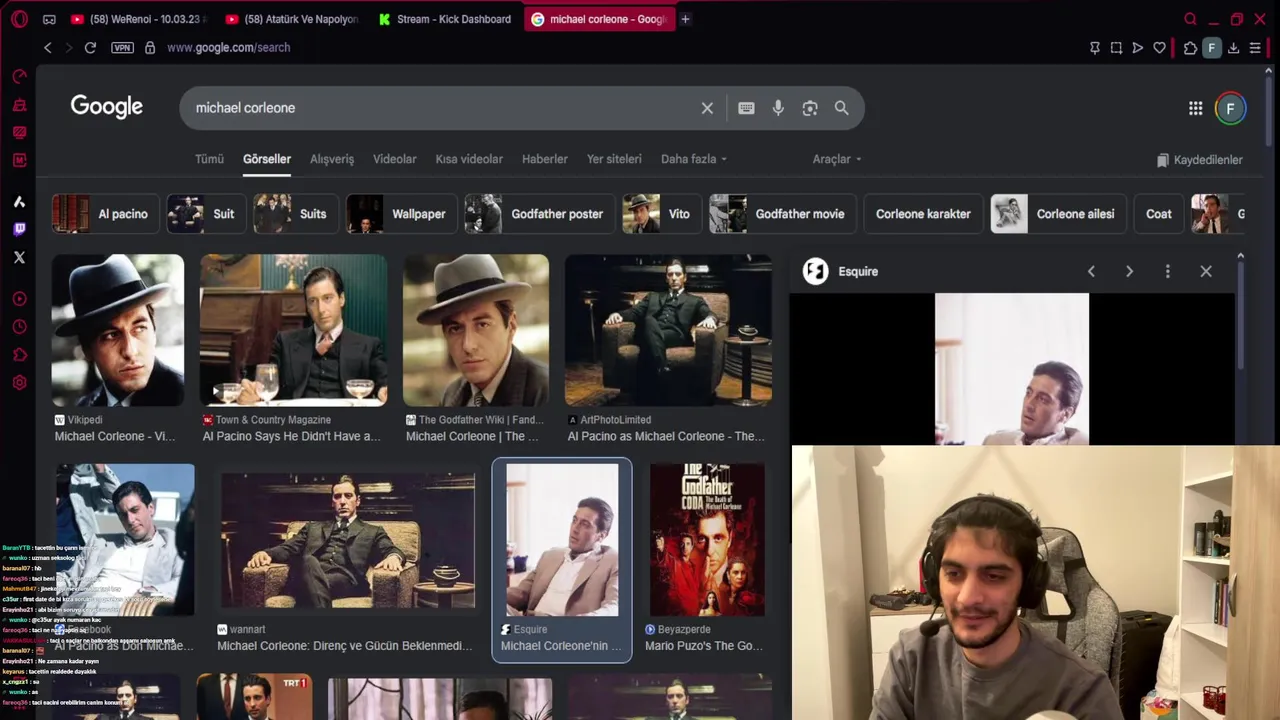The height and width of the screenshot is (720, 1280).
Task: Open sidebar settings gear icon
Action: 19,382
